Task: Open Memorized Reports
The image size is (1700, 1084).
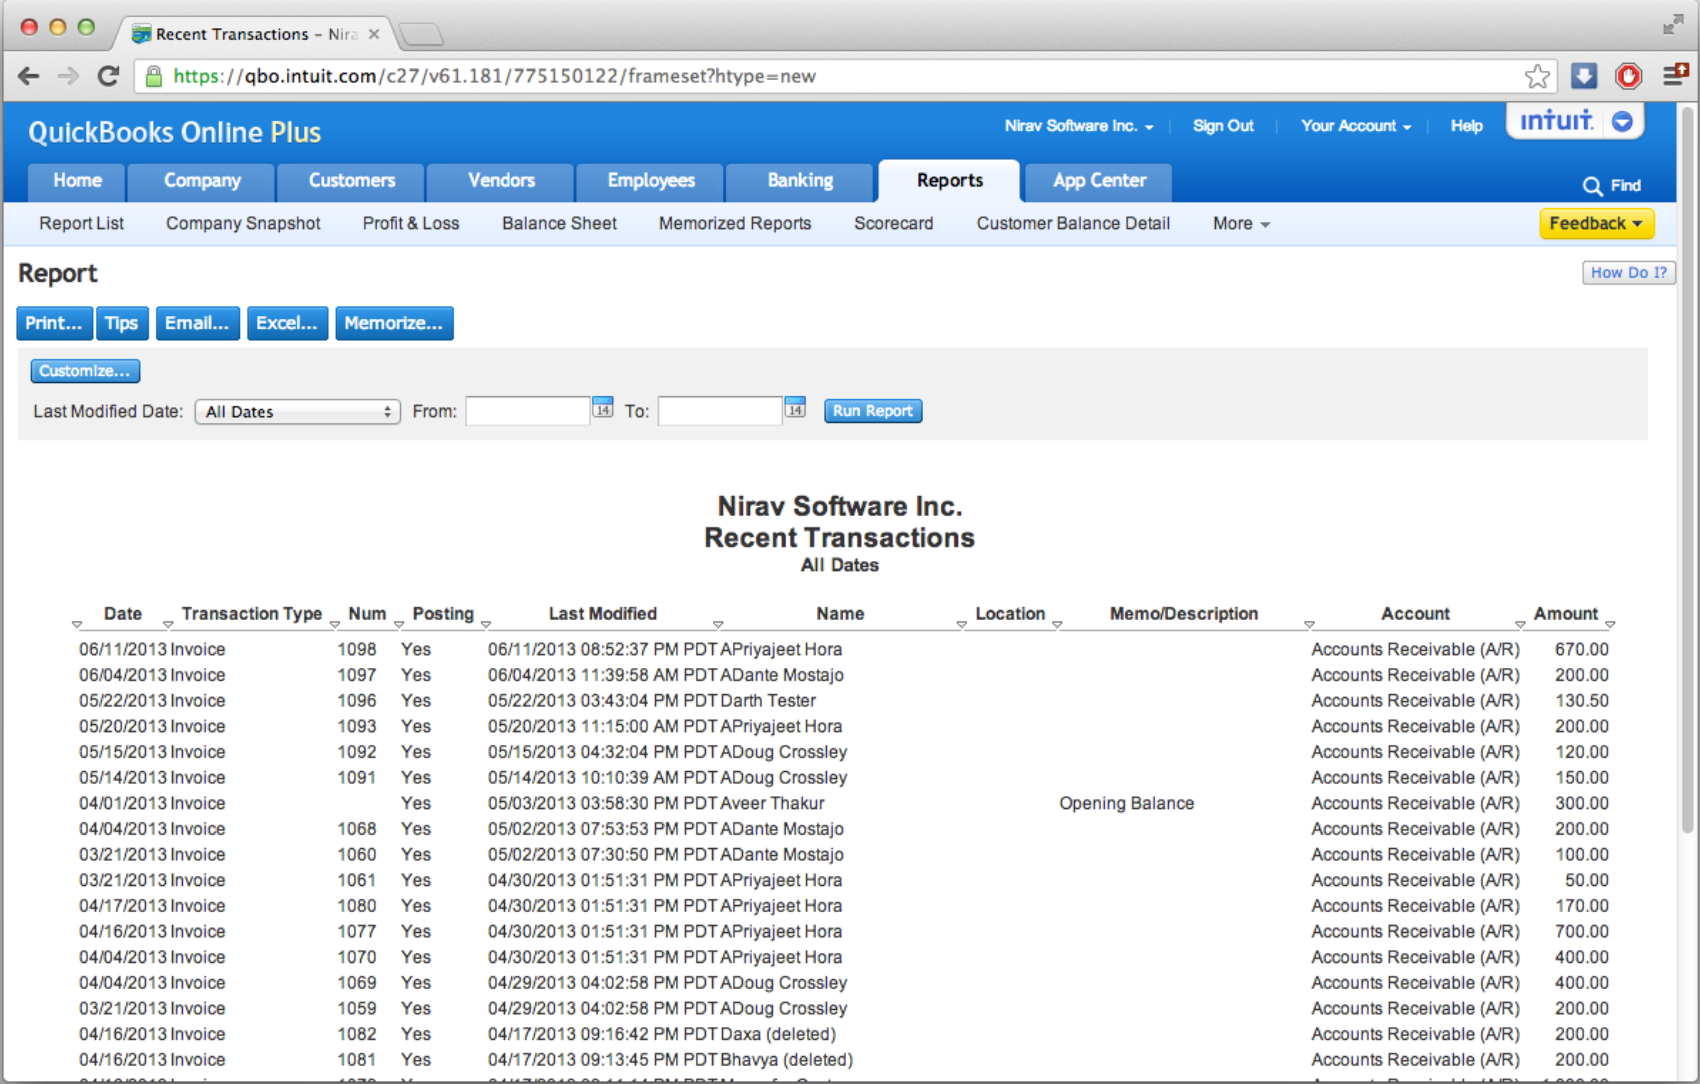Action: 735,224
